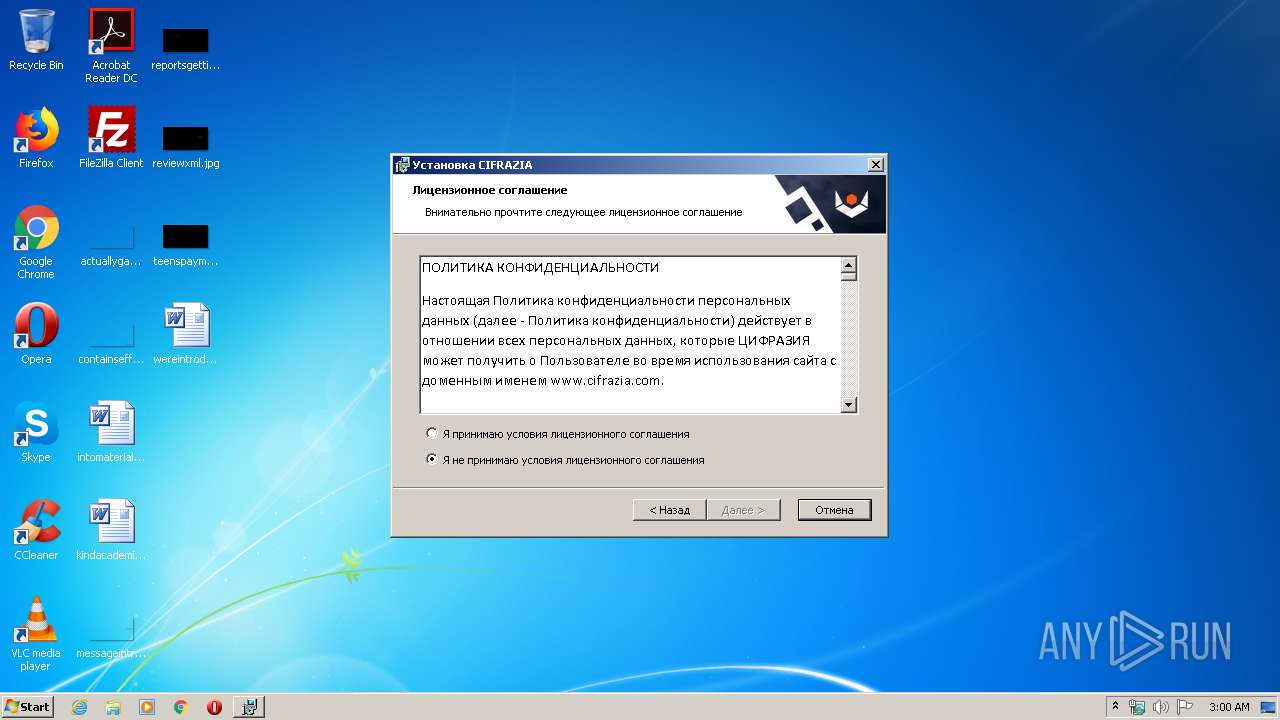This screenshot has height=720, width=1280.
Task: Open FileZilla Client shortcut
Action: (x=111, y=138)
